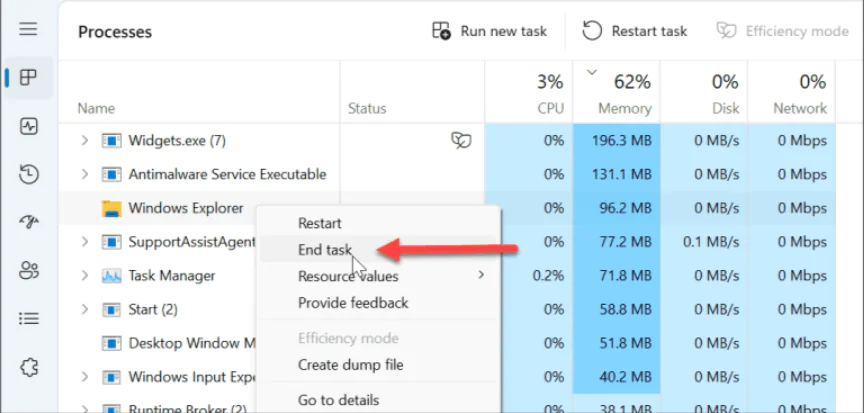
Task: Click the Task Manager process icon
Action: [x=111, y=276]
